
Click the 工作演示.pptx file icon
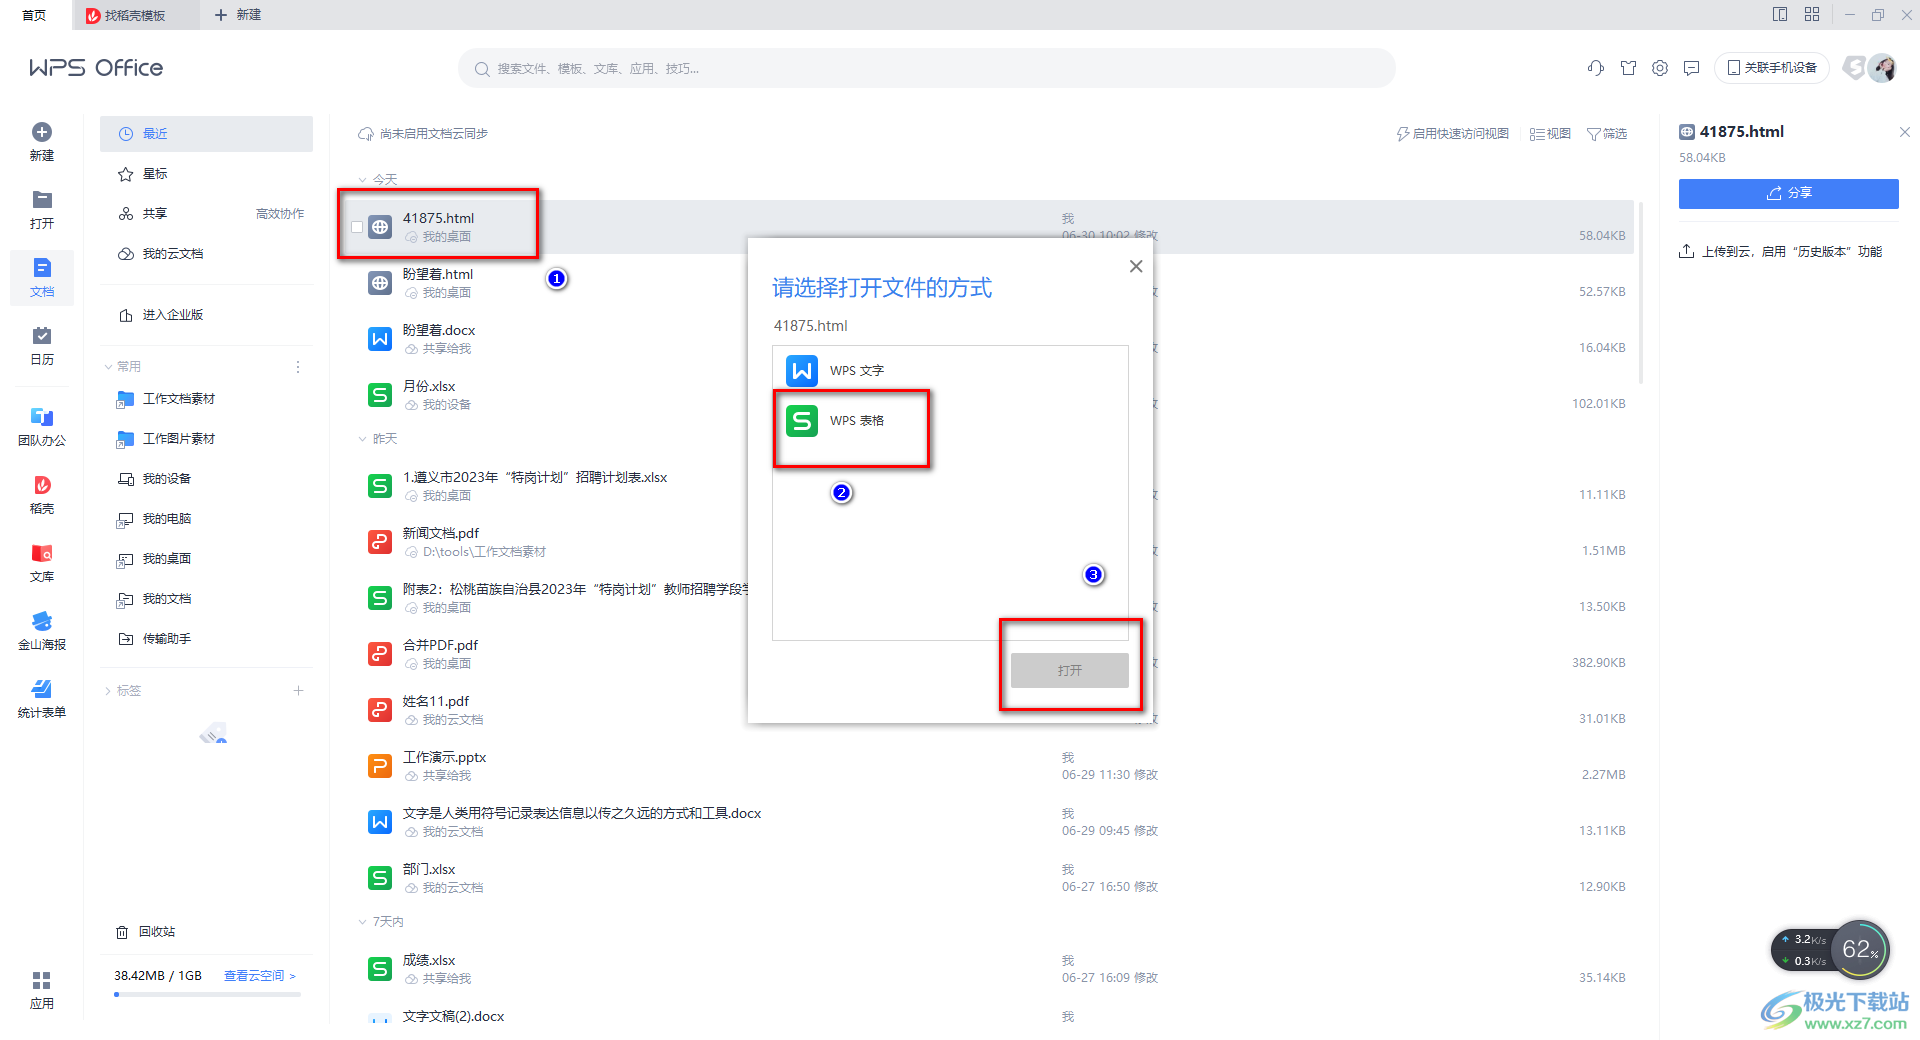[x=380, y=766]
